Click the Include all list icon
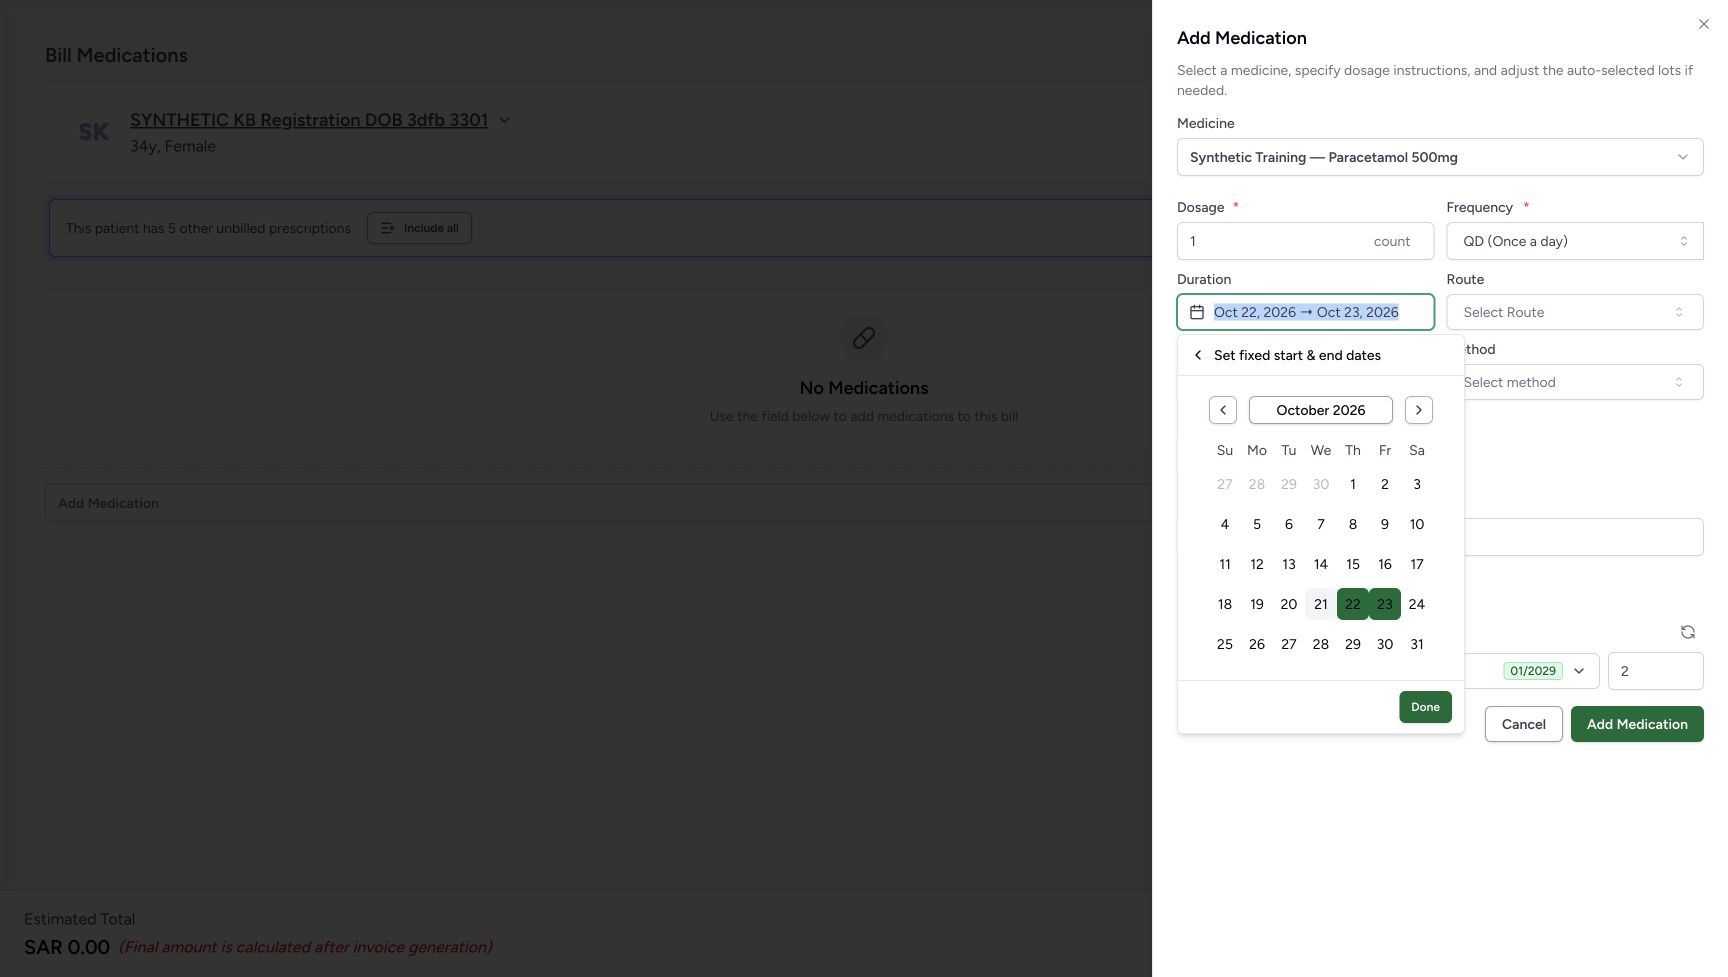Image resolution: width=1728 pixels, height=977 pixels. pyautogui.click(x=388, y=228)
